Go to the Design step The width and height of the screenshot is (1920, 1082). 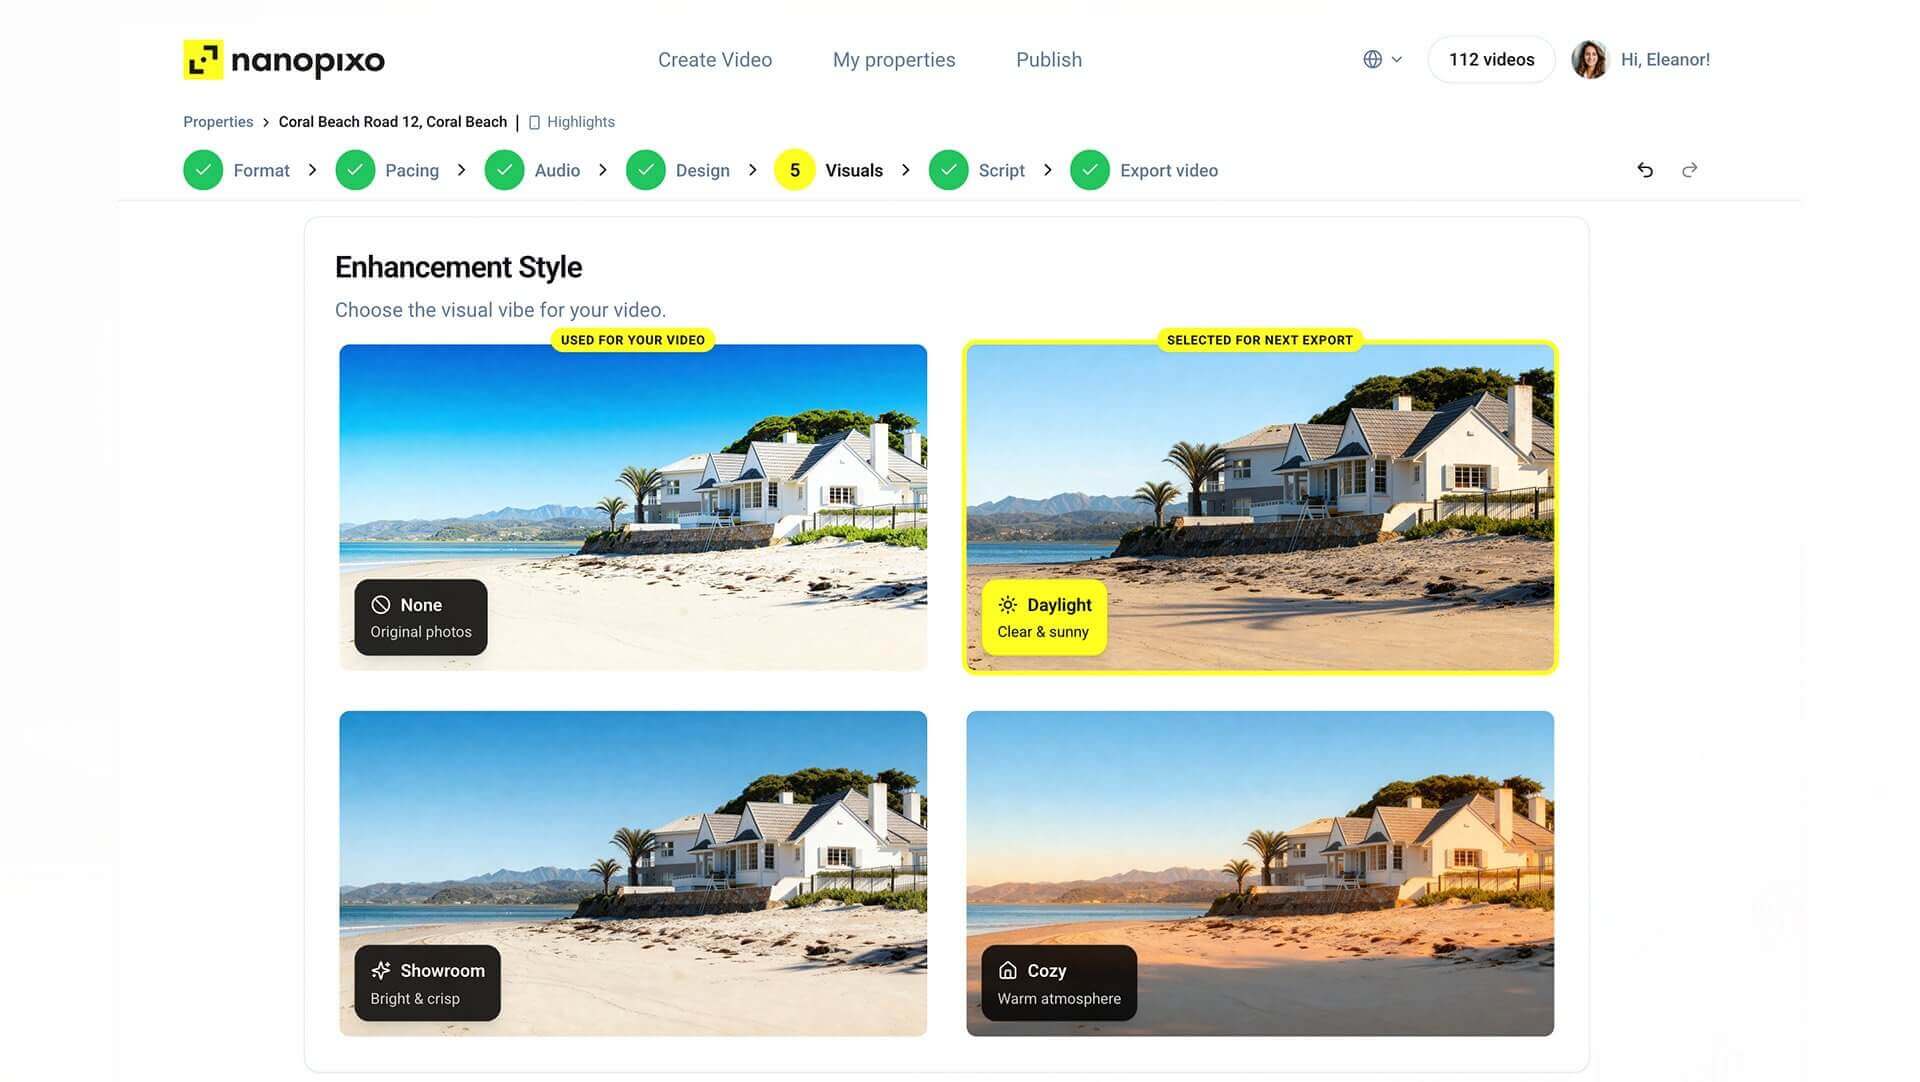(702, 171)
